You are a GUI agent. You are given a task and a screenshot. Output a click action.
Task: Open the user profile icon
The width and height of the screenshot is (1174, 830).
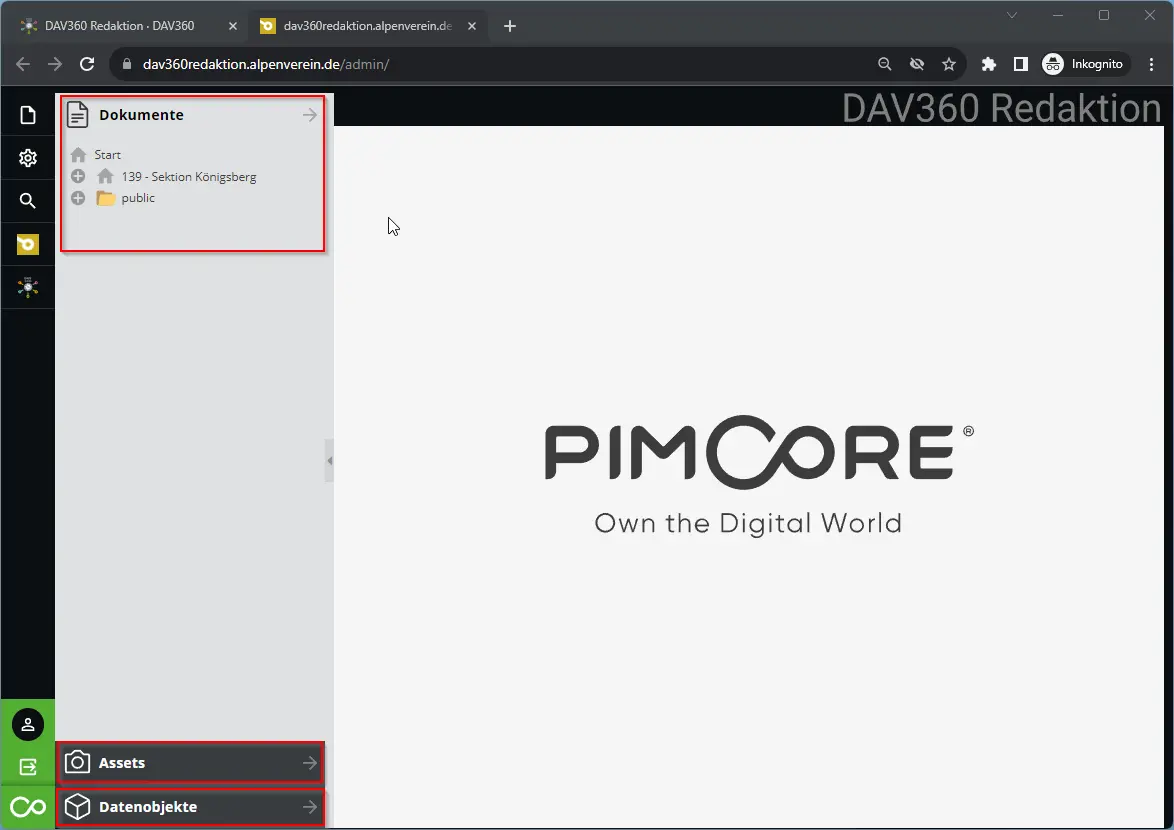28,725
